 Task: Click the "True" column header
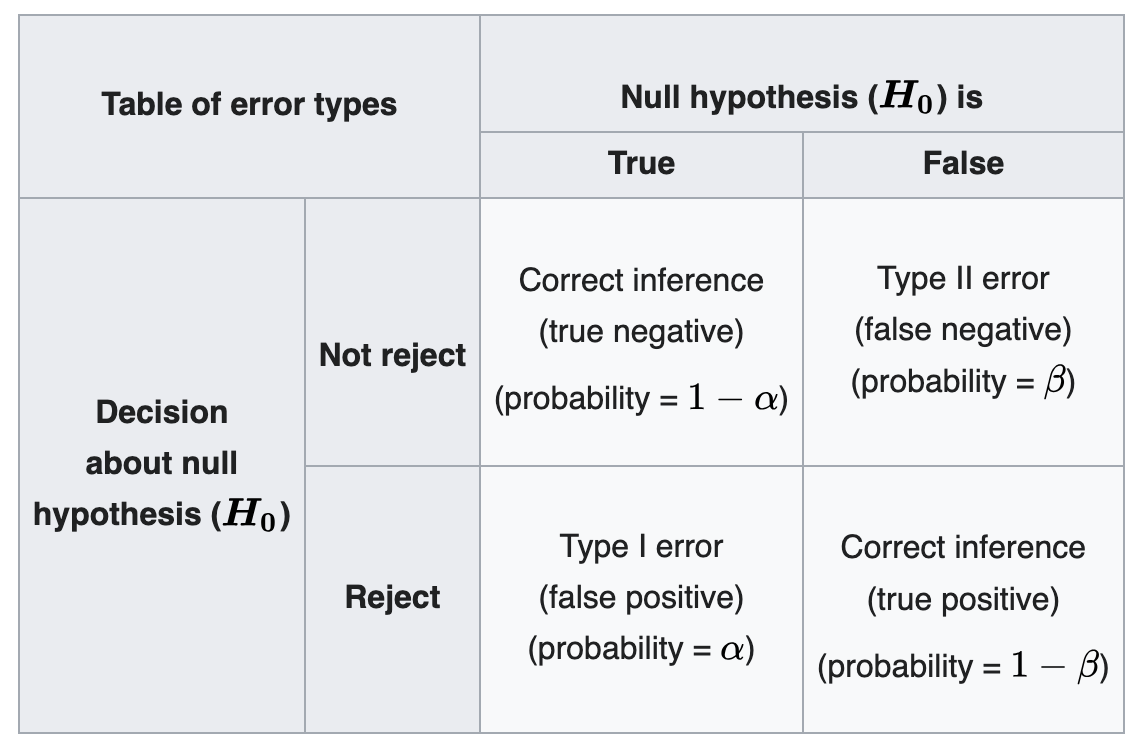coord(641,163)
